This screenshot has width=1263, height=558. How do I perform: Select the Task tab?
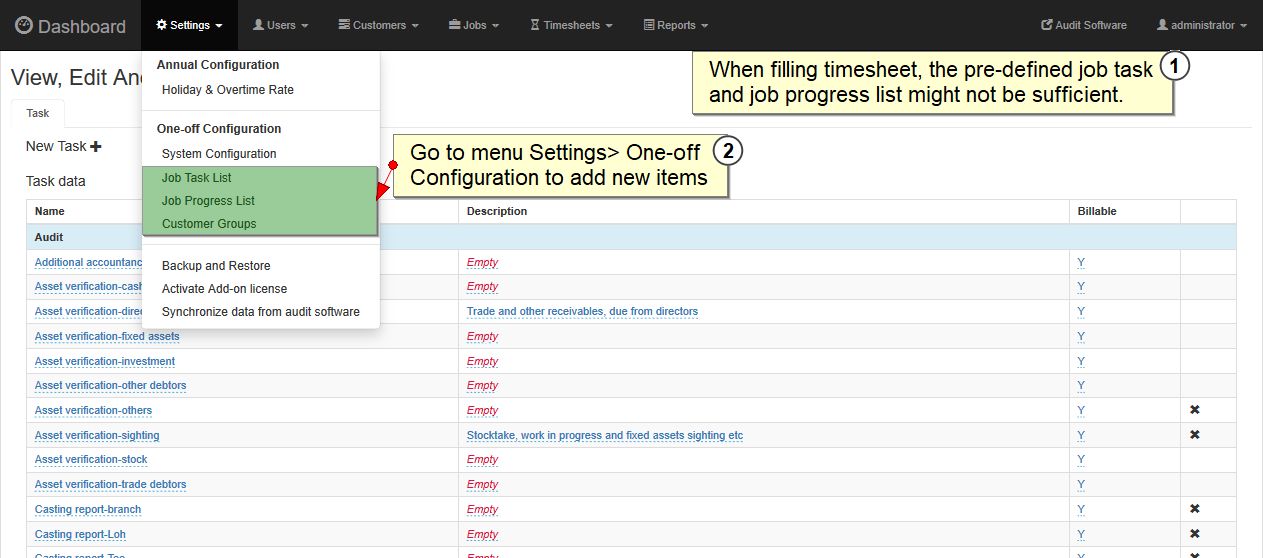38,114
